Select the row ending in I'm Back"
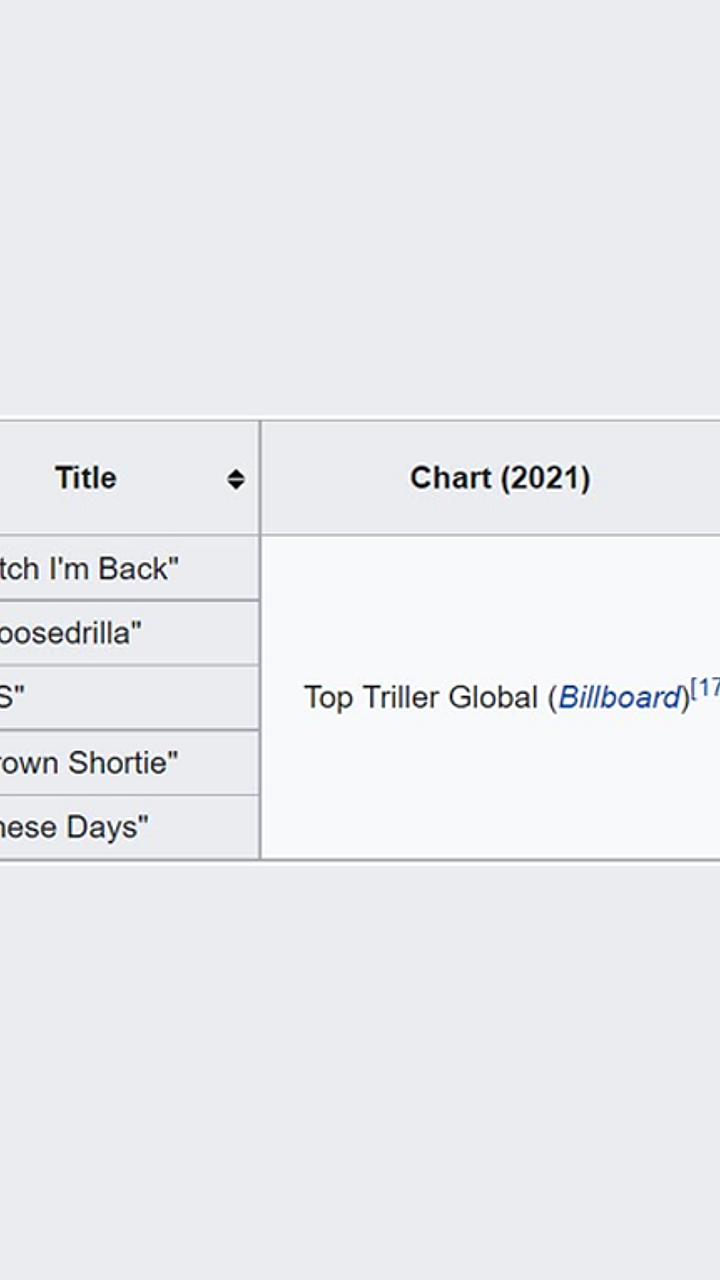Image resolution: width=720 pixels, height=1280 pixels. tap(129, 568)
